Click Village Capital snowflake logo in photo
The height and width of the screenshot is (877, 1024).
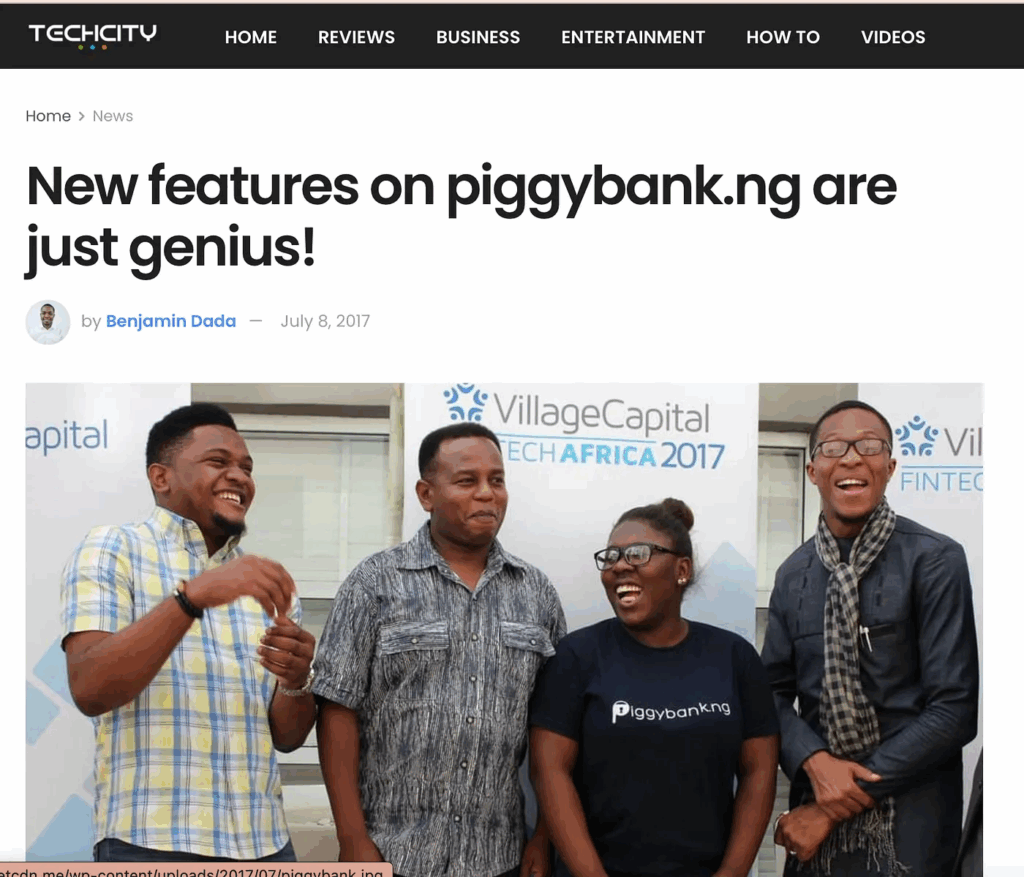[465, 402]
